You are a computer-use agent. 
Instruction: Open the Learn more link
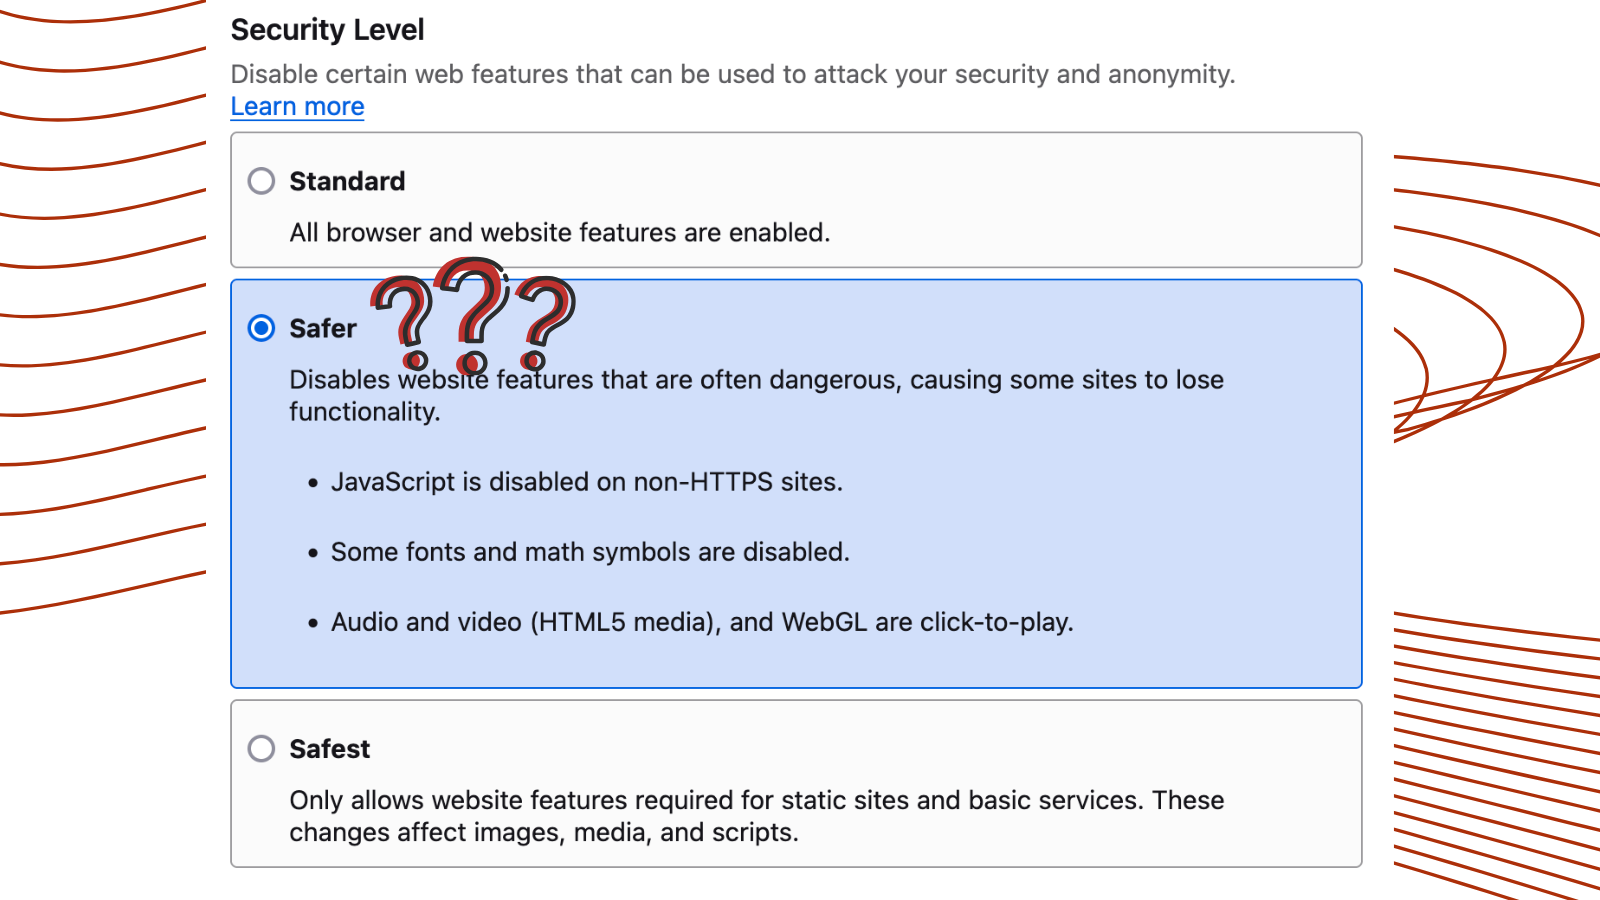(x=297, y=106)
